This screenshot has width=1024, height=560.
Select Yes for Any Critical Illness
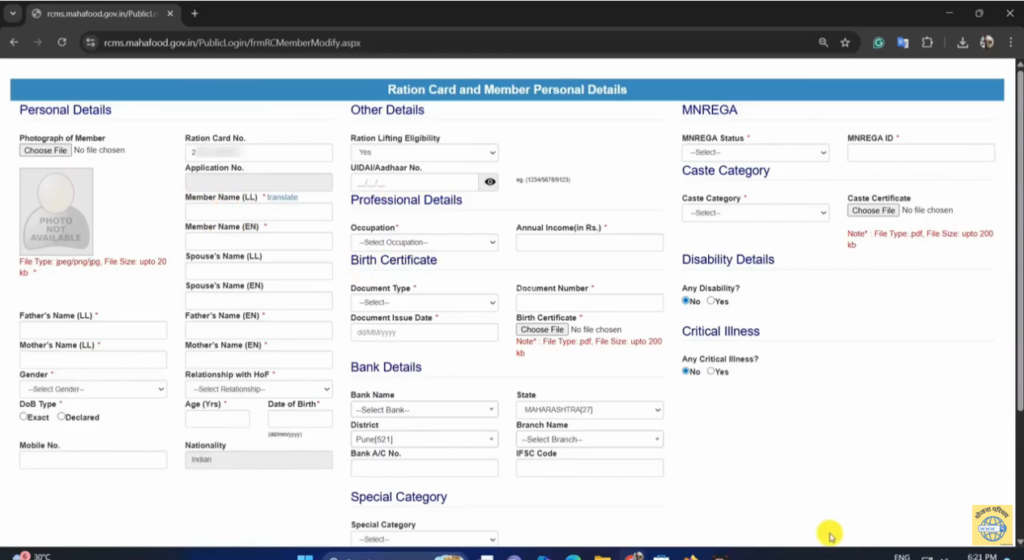pyautogui.click(x=711, y=371)
